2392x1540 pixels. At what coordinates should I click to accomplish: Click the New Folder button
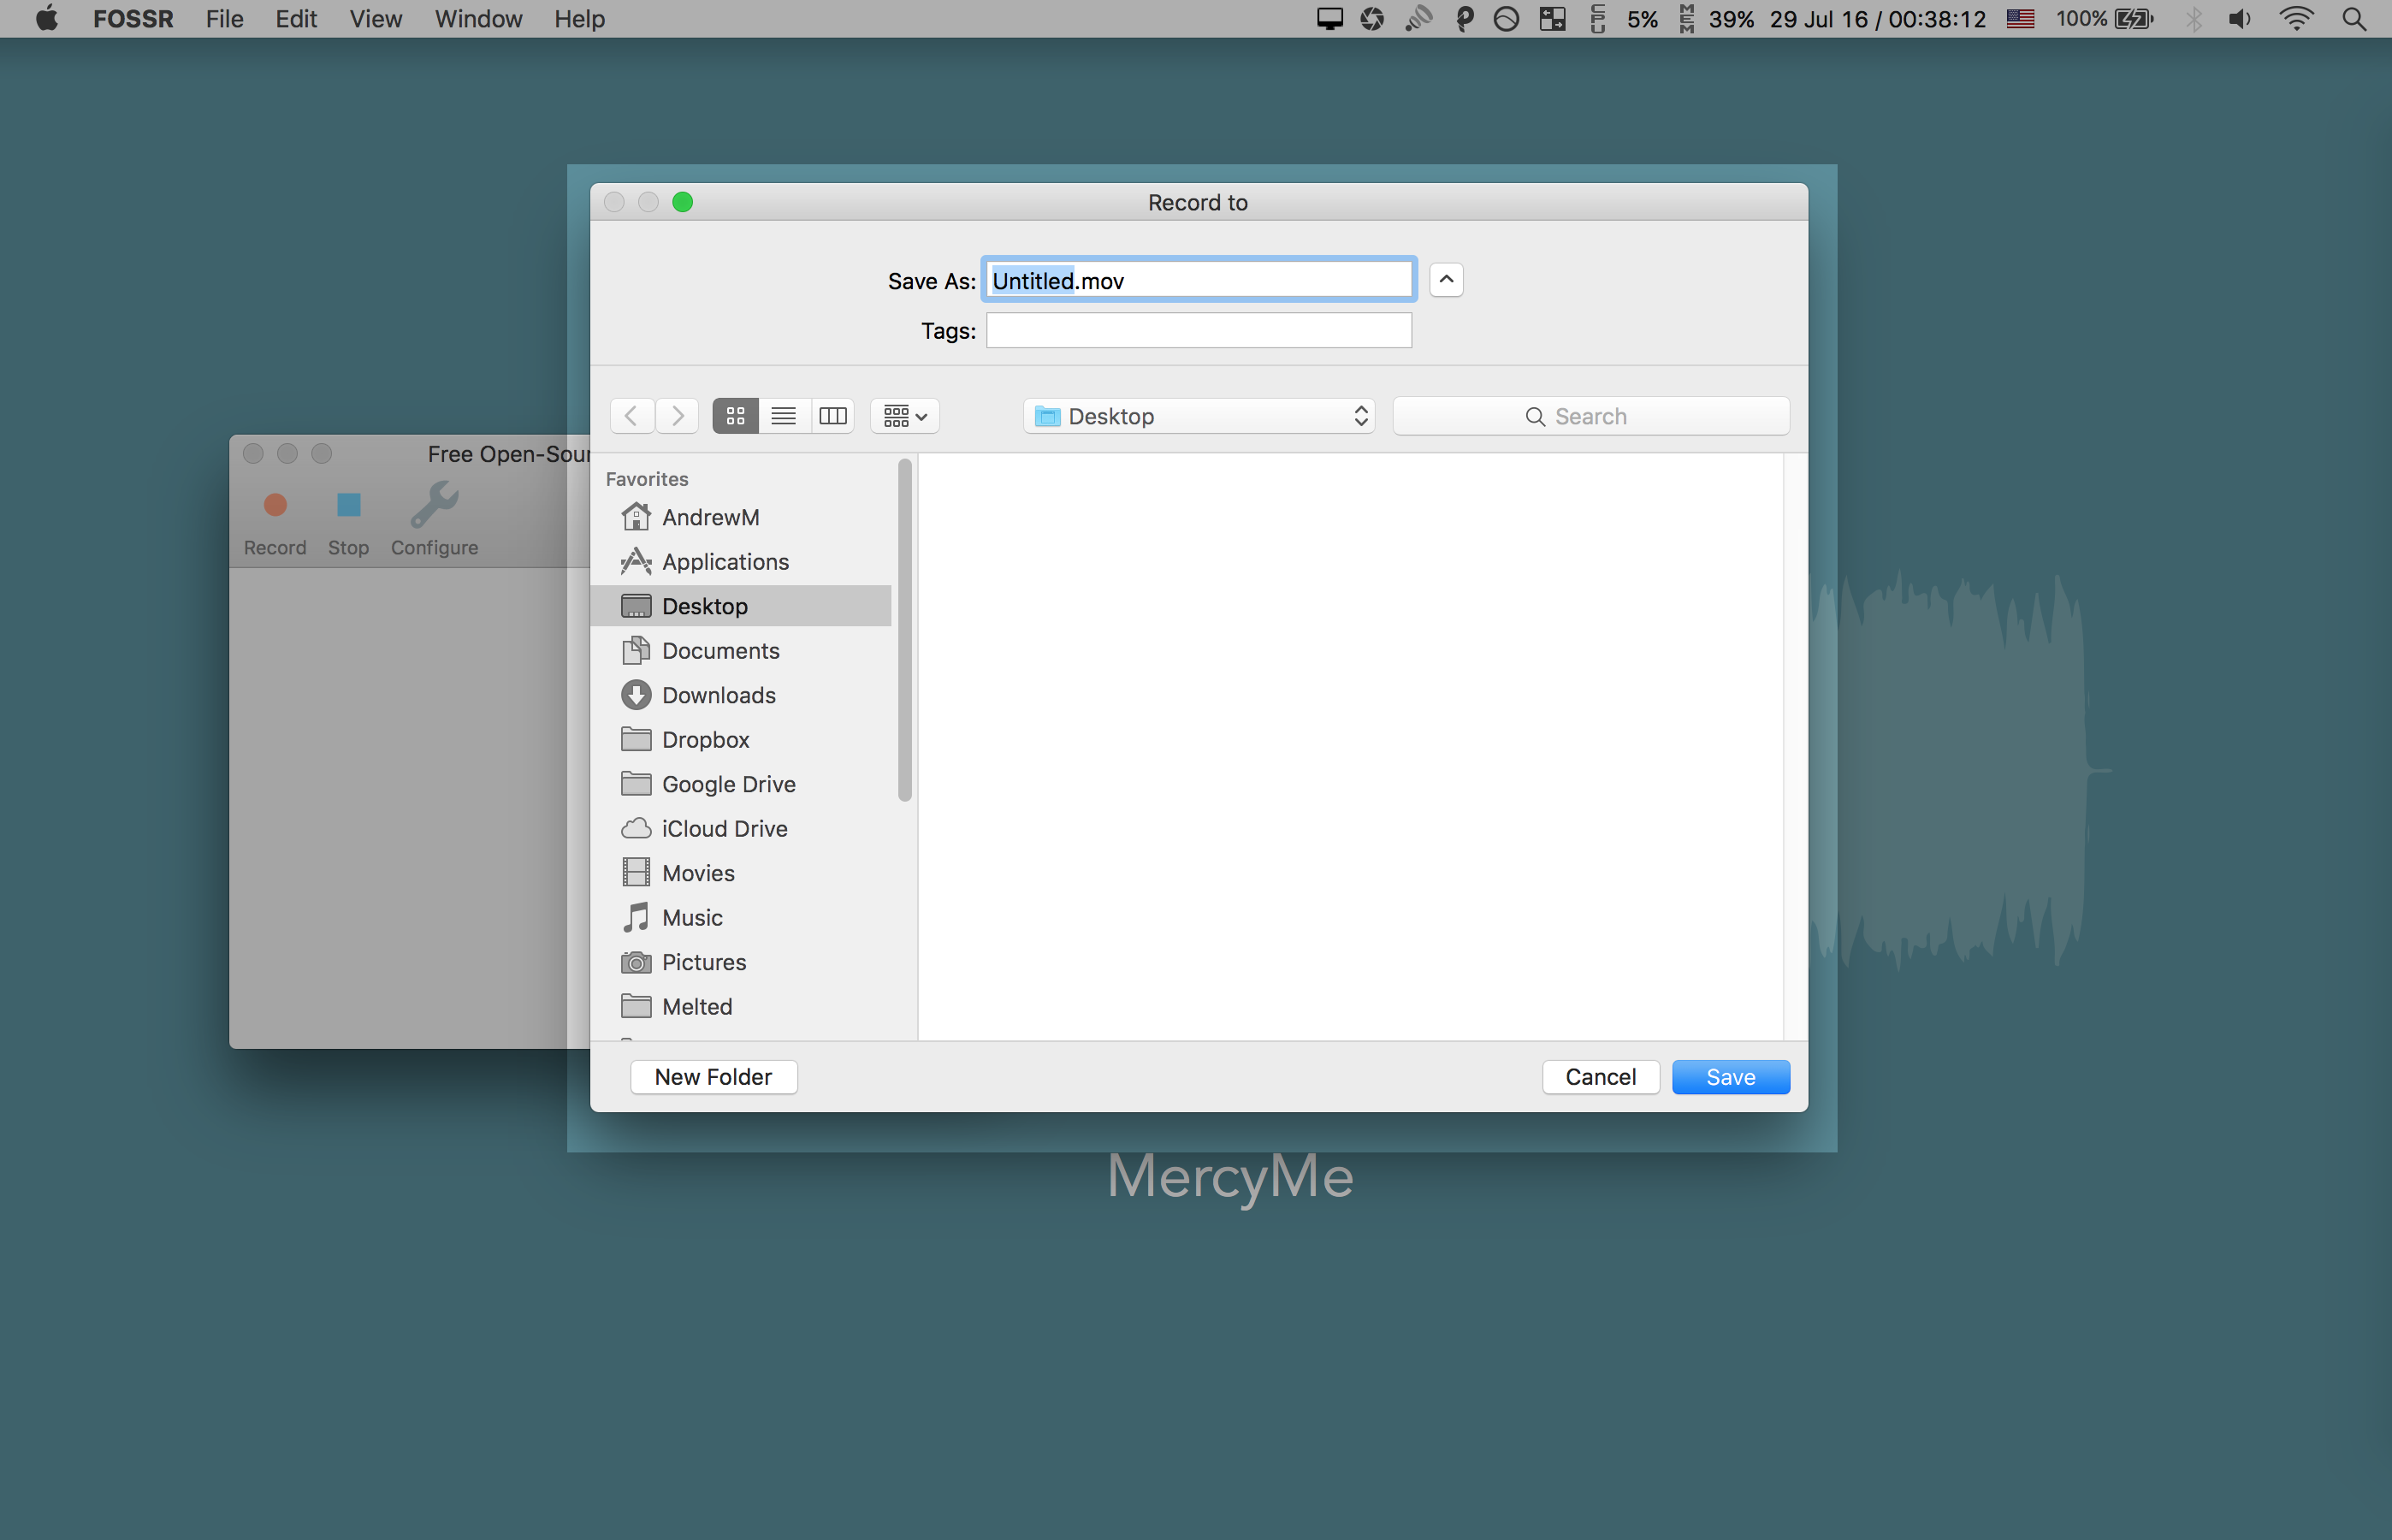click(x=713, y=1077)
